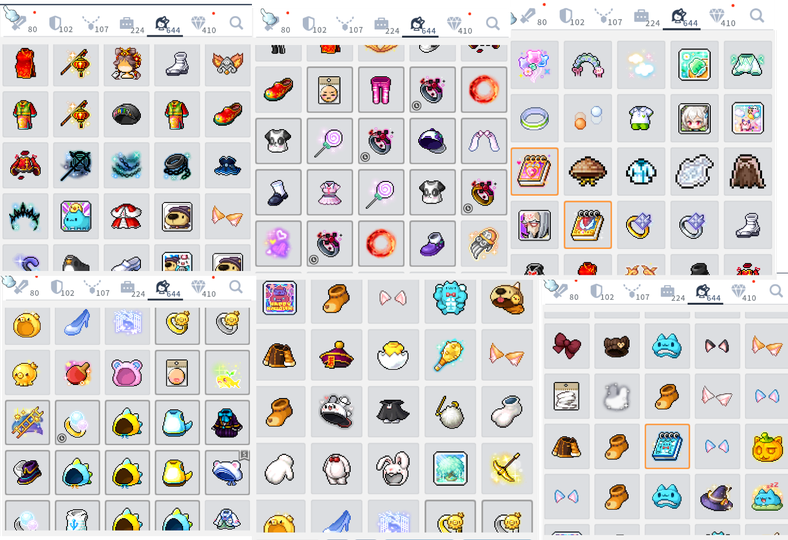Pick the brown straw hat item

(x=587, y=172)
